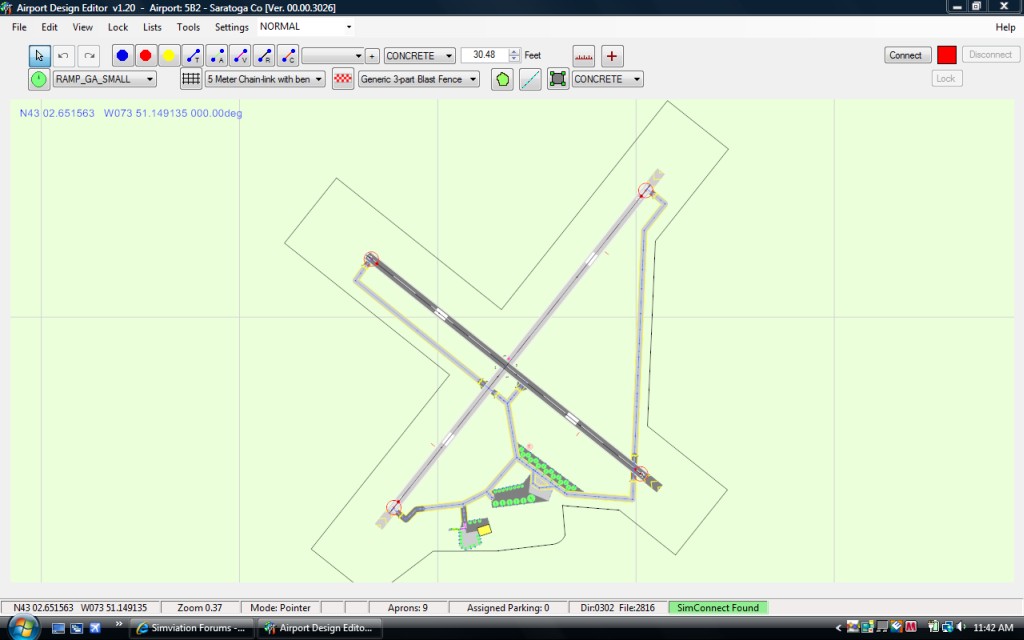
Task: Open the RAMP_GA_SMALL parking type dropdown
Action: tap(104, 79)
